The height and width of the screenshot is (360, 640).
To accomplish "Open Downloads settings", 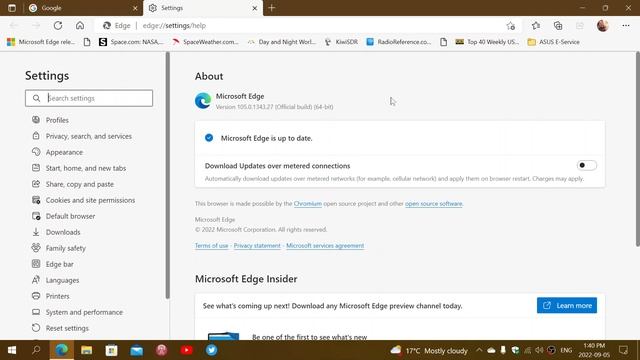I will [x=56, y=232].
